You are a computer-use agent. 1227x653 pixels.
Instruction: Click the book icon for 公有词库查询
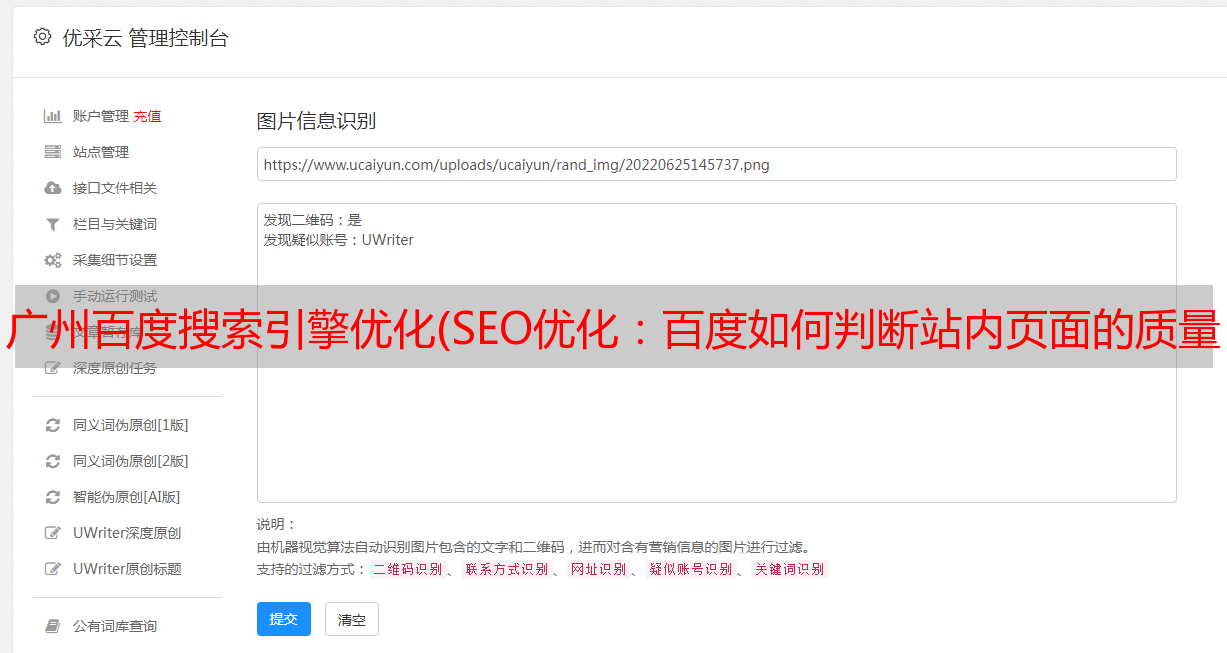tap(53, 626)
